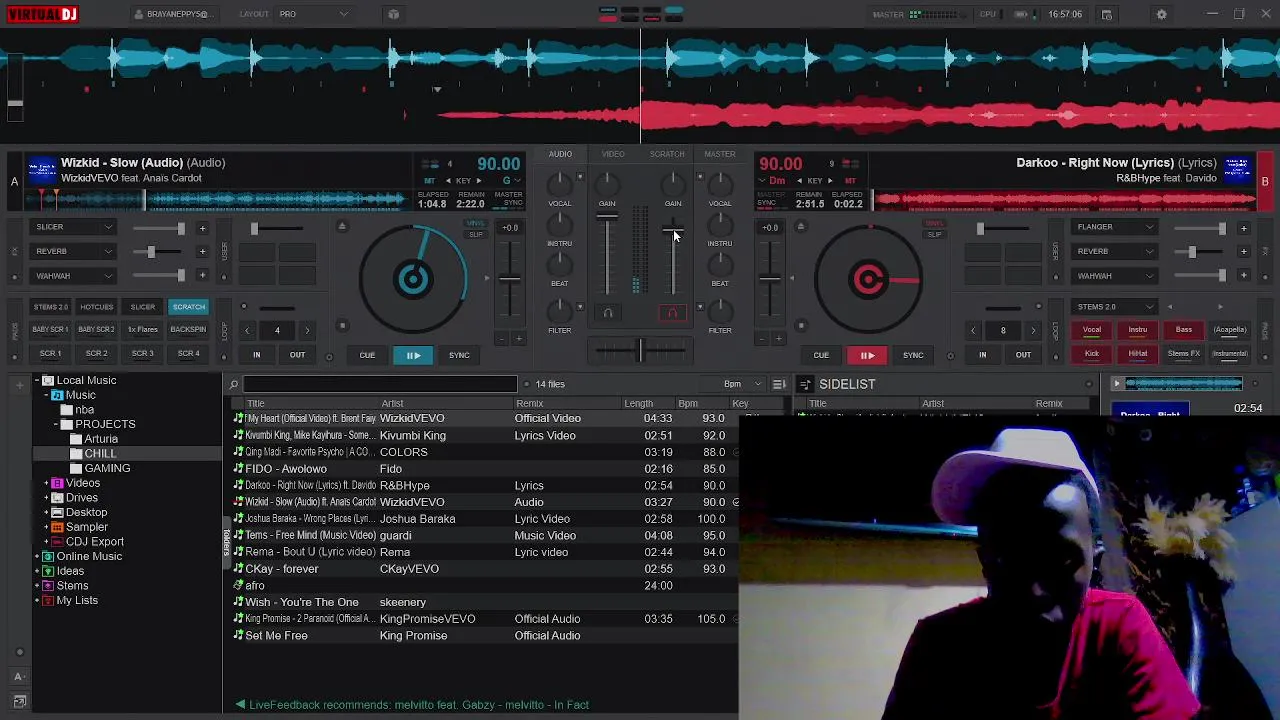
Task: Collapse the Local Music tree node
Action: coord(37,380)
